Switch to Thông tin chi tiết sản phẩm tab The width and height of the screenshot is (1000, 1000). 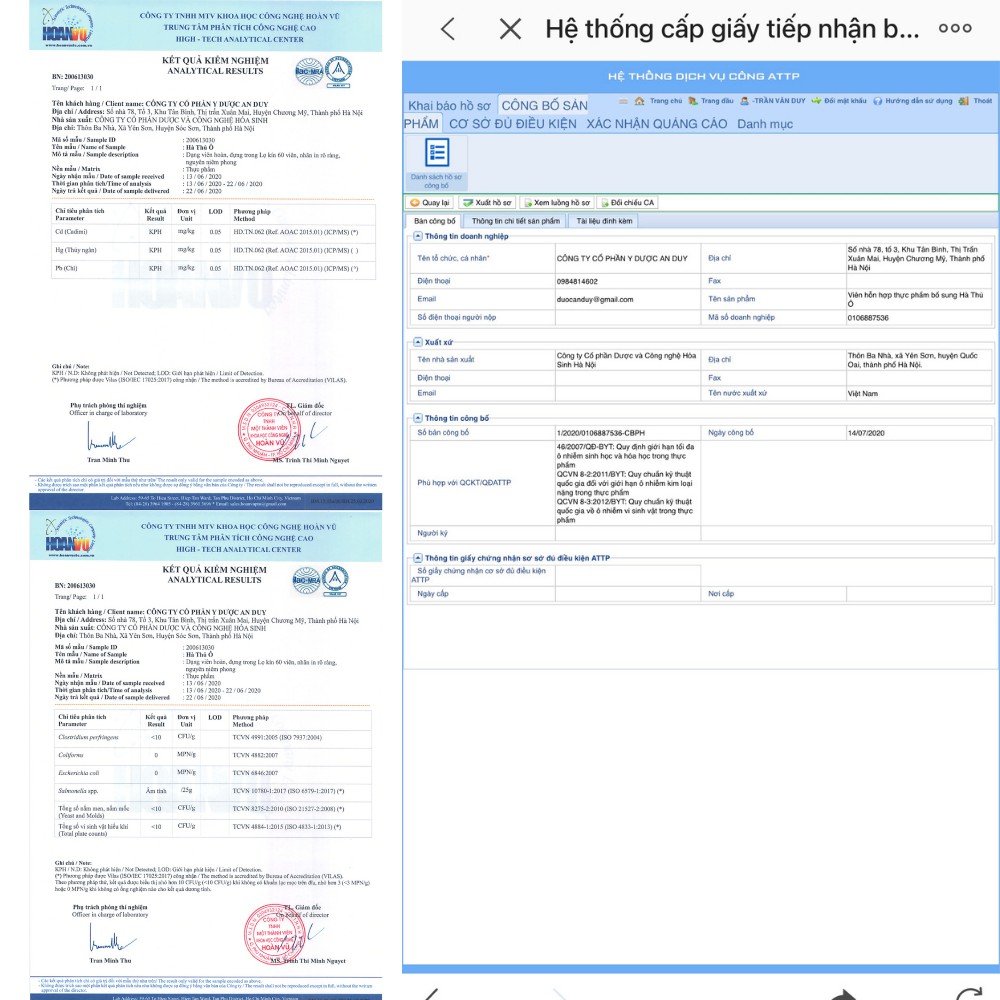click(514, 220)
